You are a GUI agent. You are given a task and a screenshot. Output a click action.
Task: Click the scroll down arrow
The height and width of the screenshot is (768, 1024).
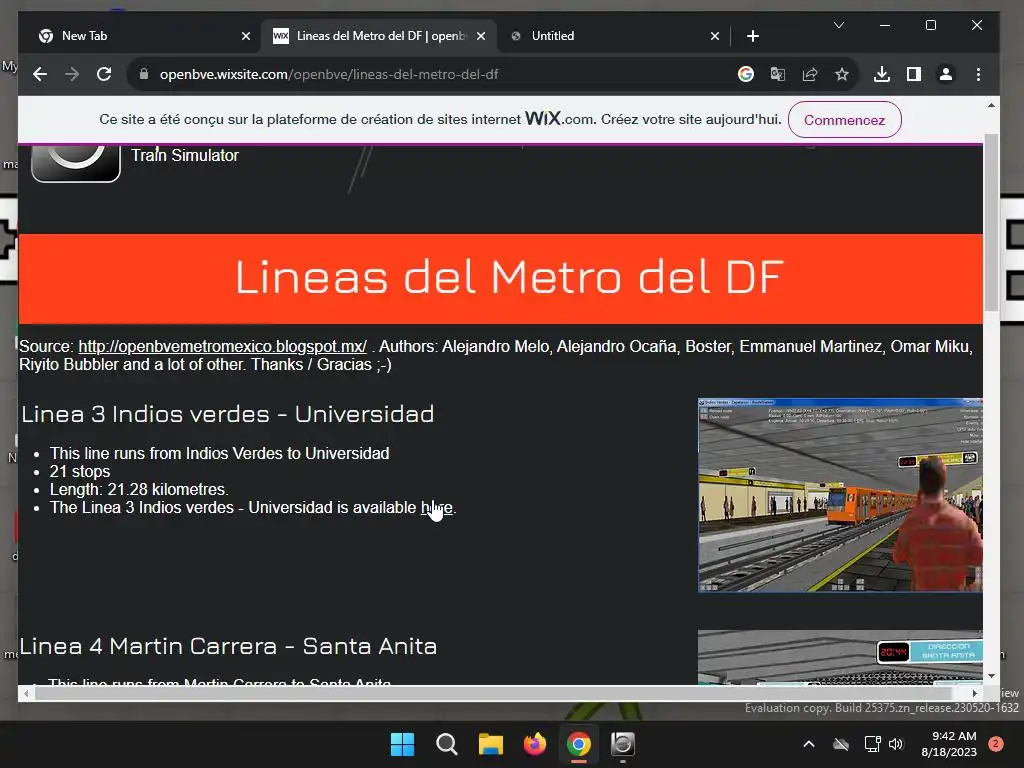[x=991, y=676]
